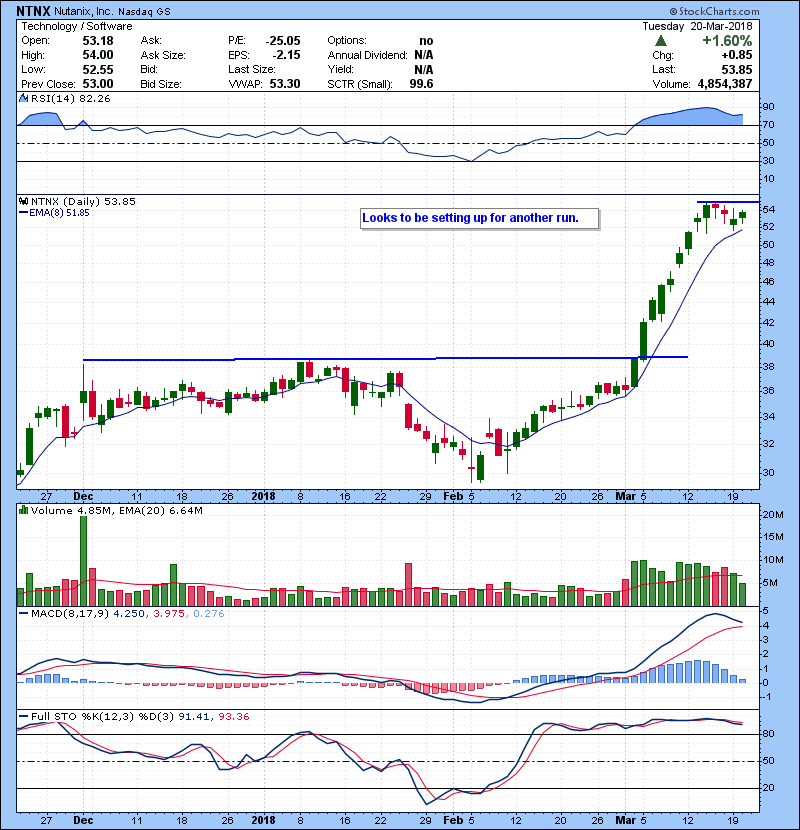The image size is (800, 830).
Task: Click the 54 price axis label
Action: 768,210
